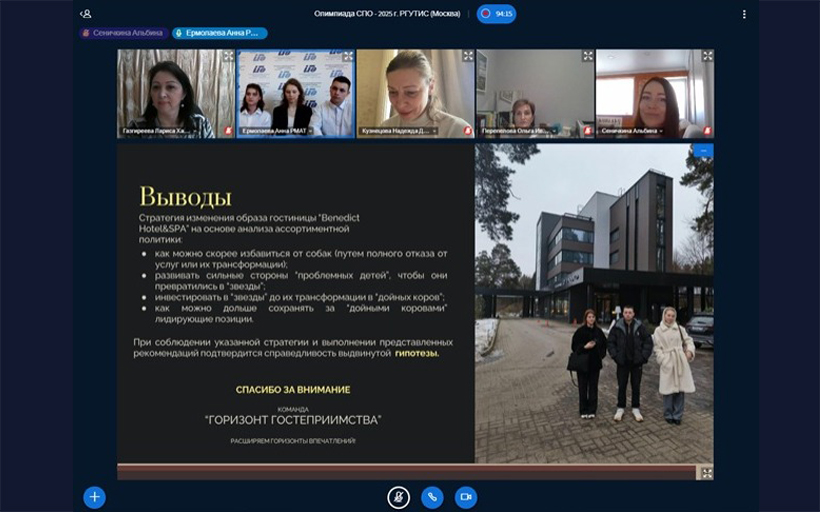Expand Сеничкина Альбина video tile to fullscreen
Screen dimensions: 820x512
point(708,56)
